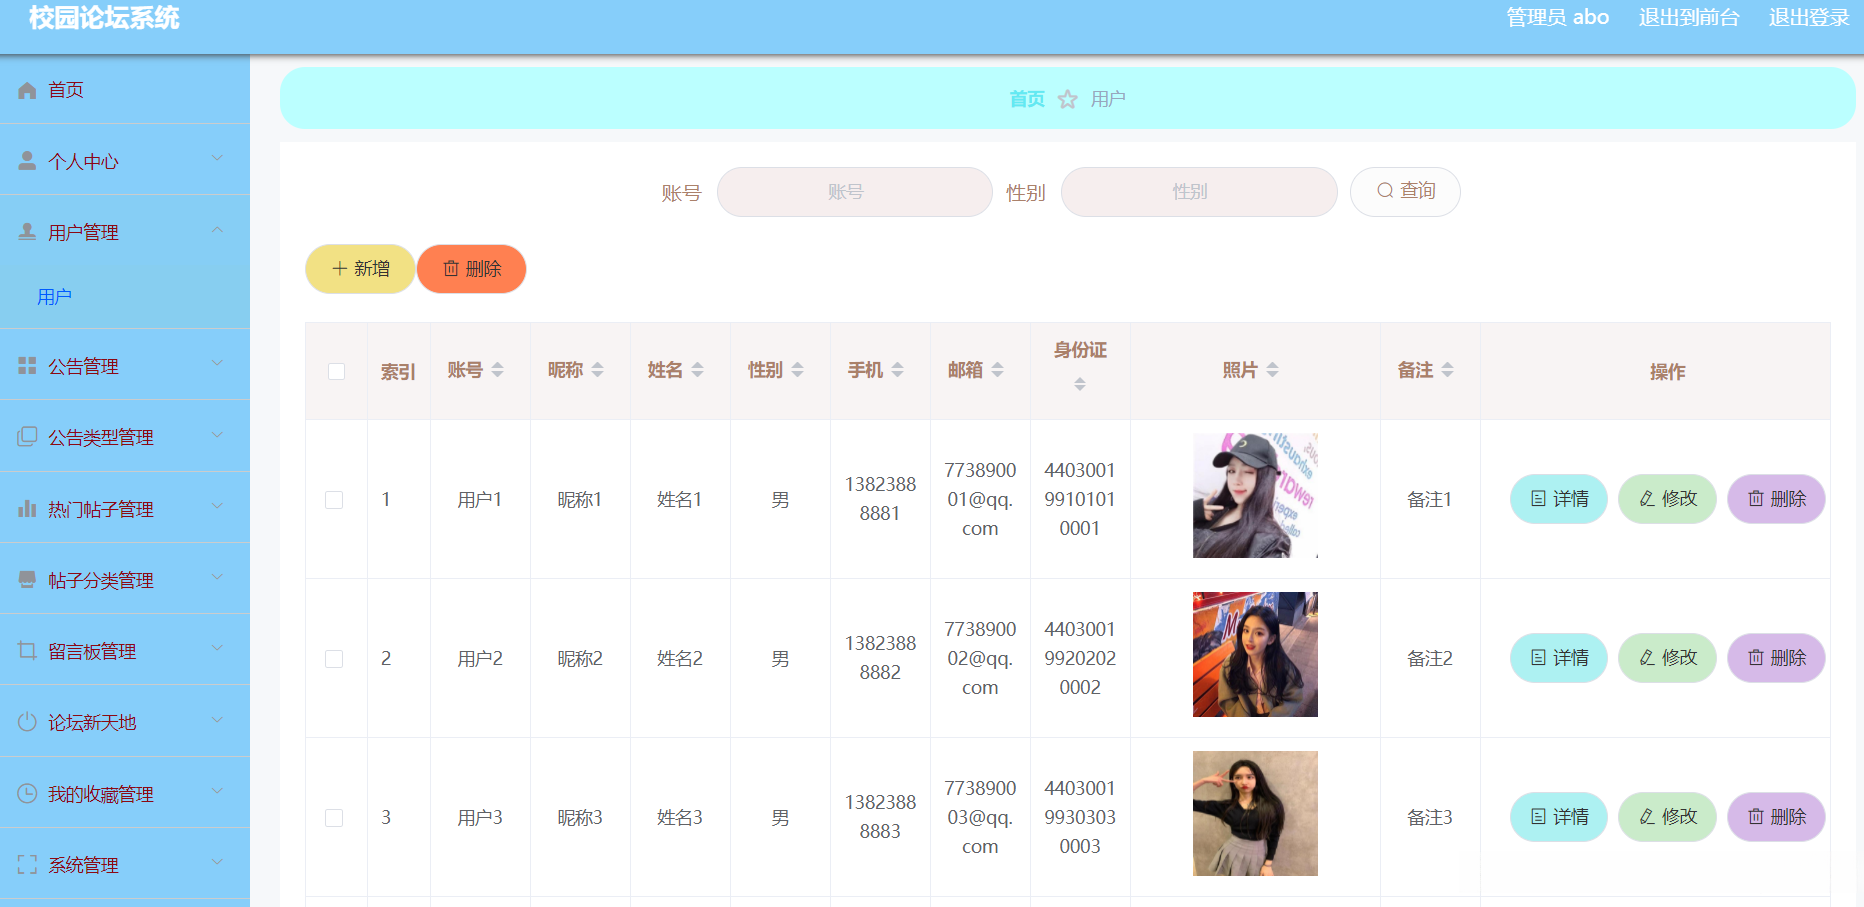Click the person icon beside 个人中心
Screen dimensions: 1864x907
[27, 161]
